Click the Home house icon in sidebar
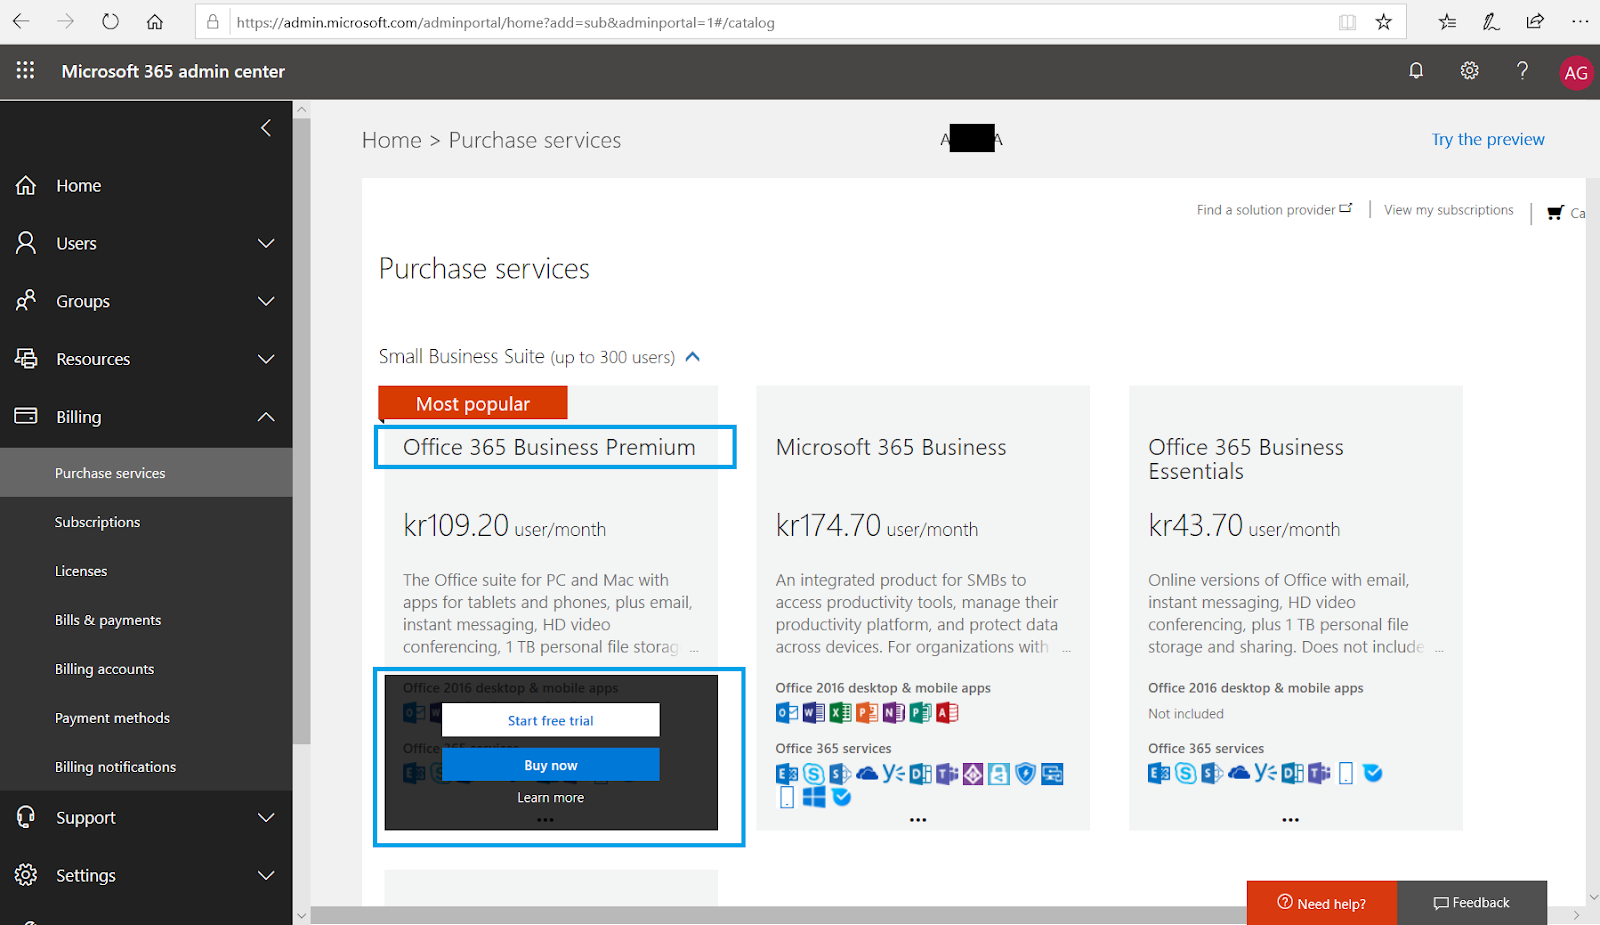 [26, 185]
